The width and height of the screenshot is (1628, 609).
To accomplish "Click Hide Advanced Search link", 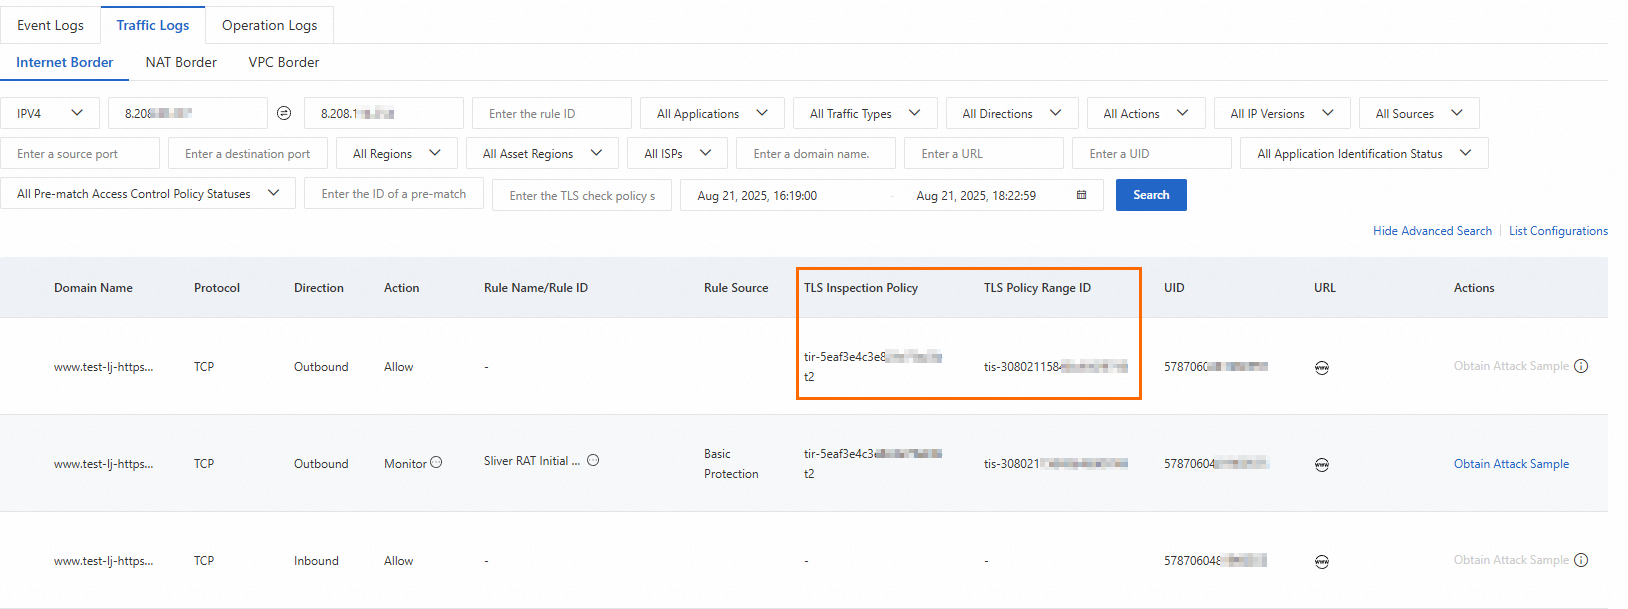I will point(1432,231).
